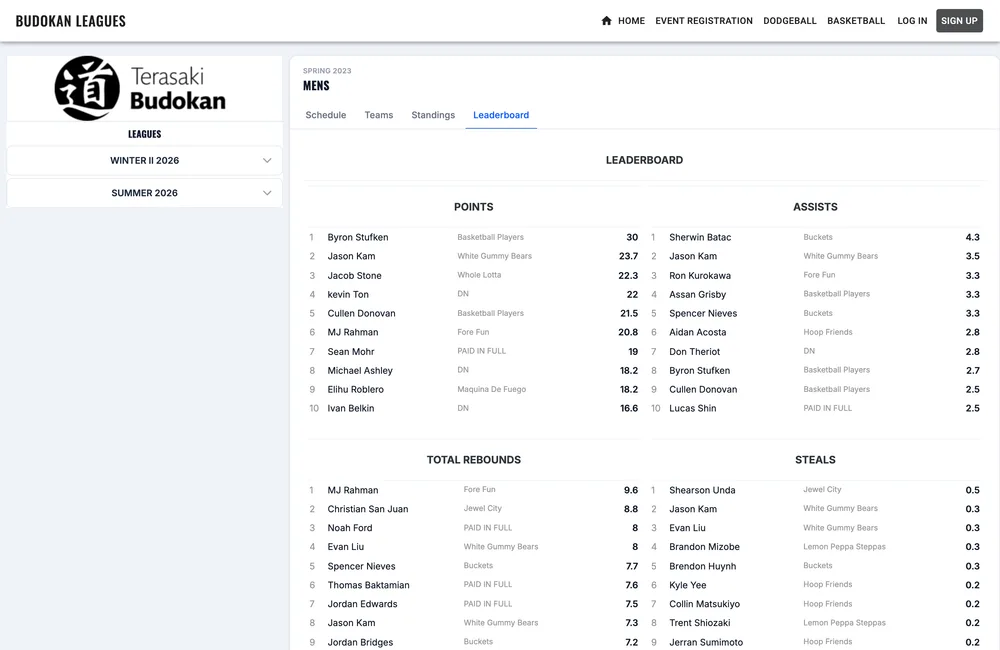
Task: Open the DODGEBALL menu item
Action: click(790, 20)
